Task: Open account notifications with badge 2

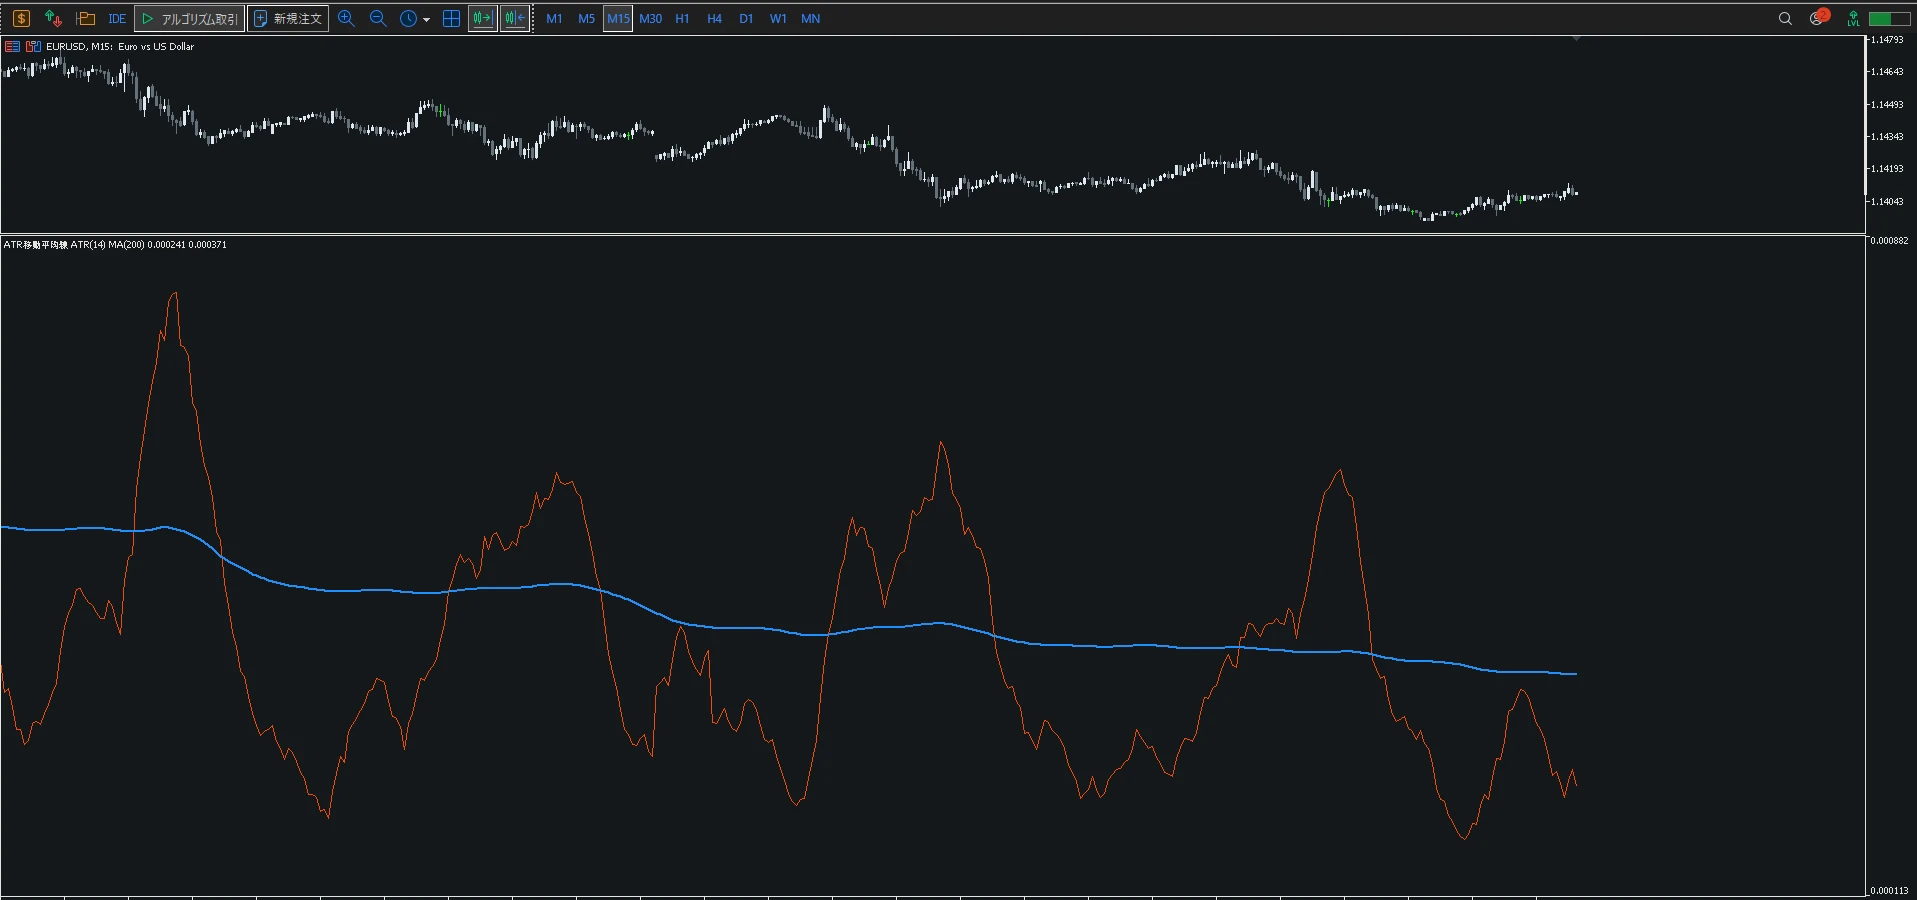Action: pos(1818,17)
